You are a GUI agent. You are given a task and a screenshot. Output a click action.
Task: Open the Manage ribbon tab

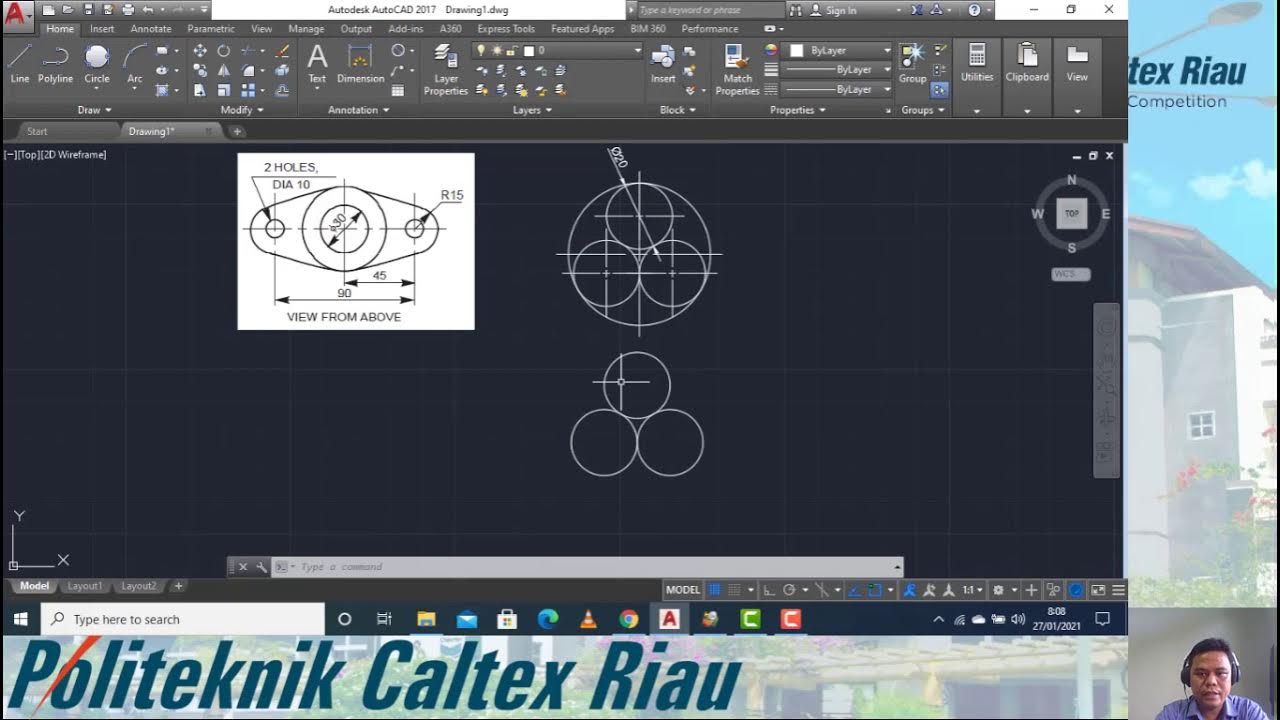(x=306, y=29)
